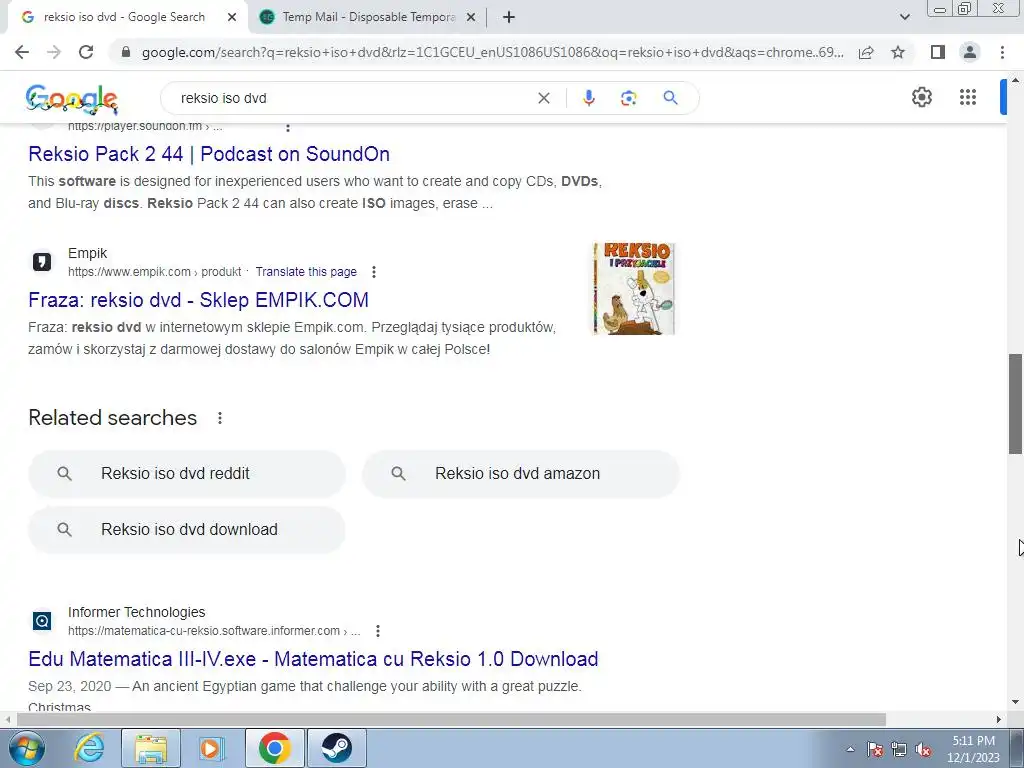Open Google quick settings gear

pos(921,97)
